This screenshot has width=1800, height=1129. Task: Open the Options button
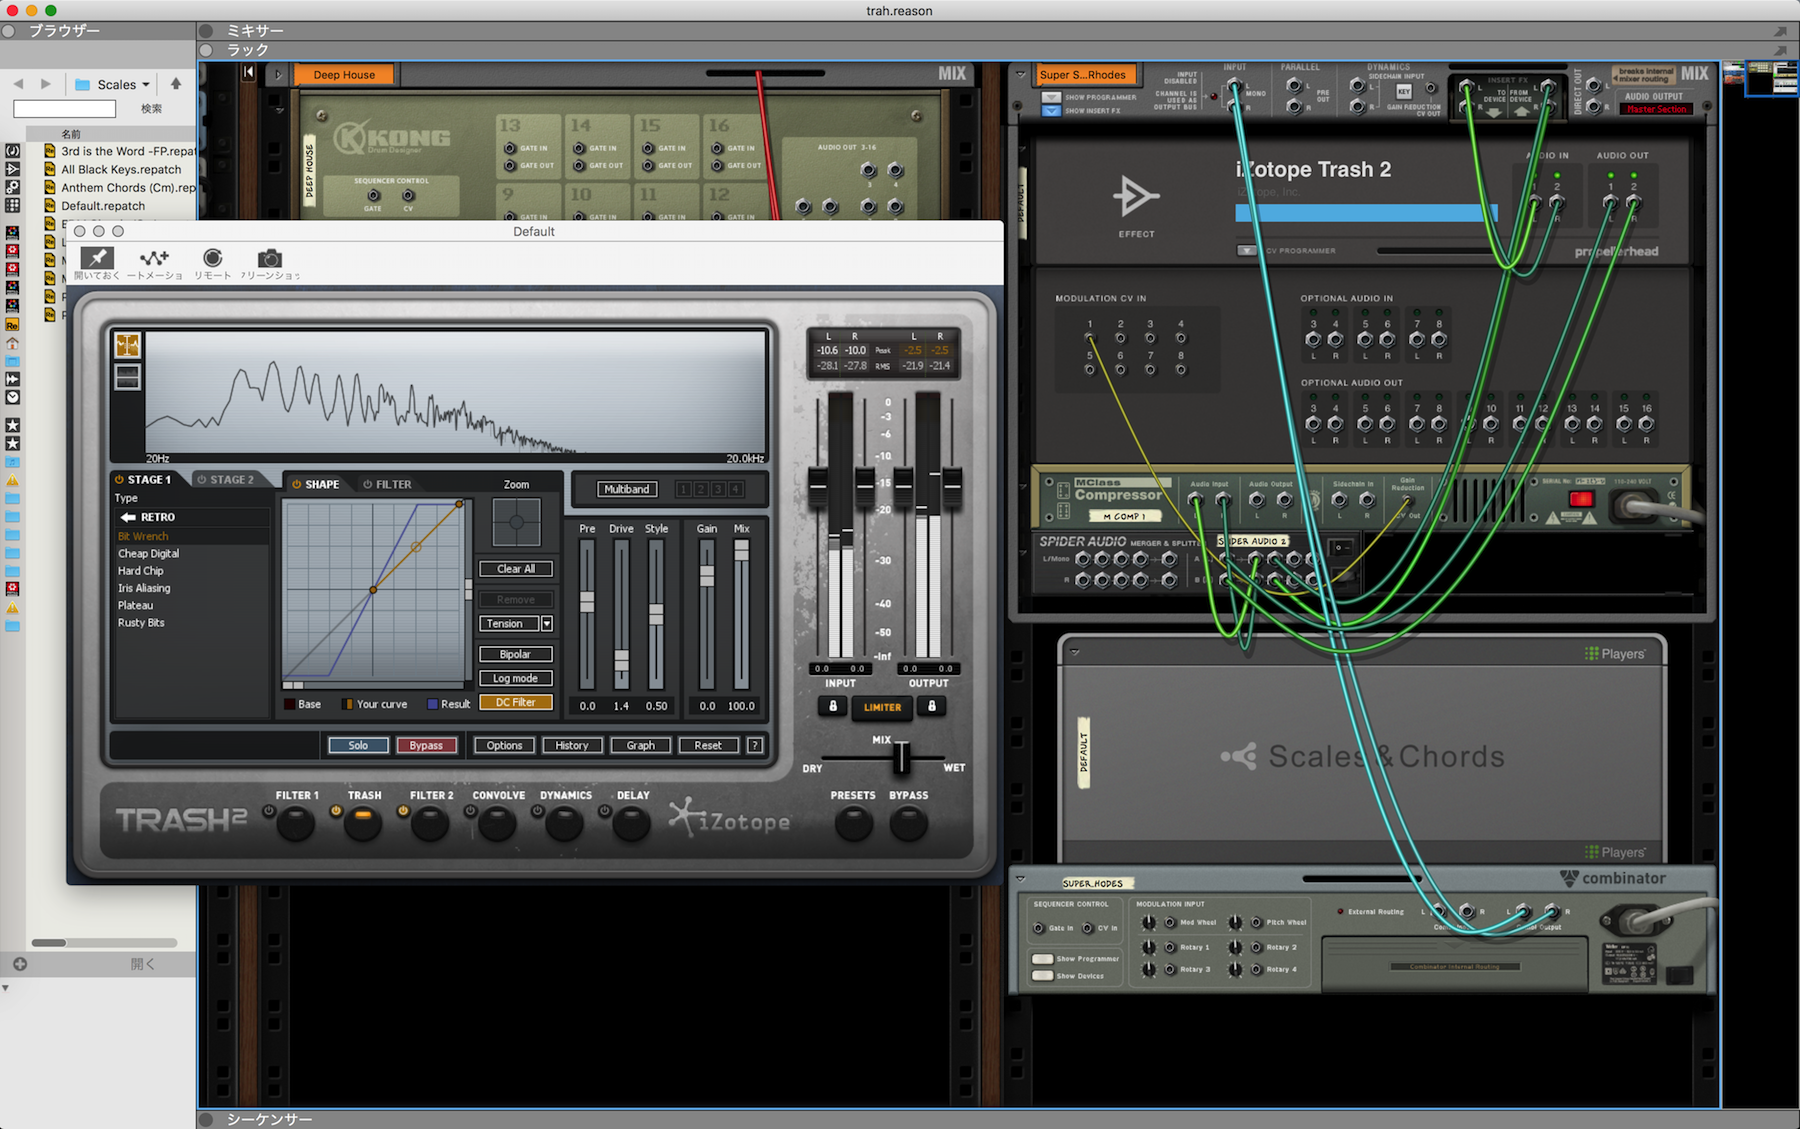tap(504, 745)
